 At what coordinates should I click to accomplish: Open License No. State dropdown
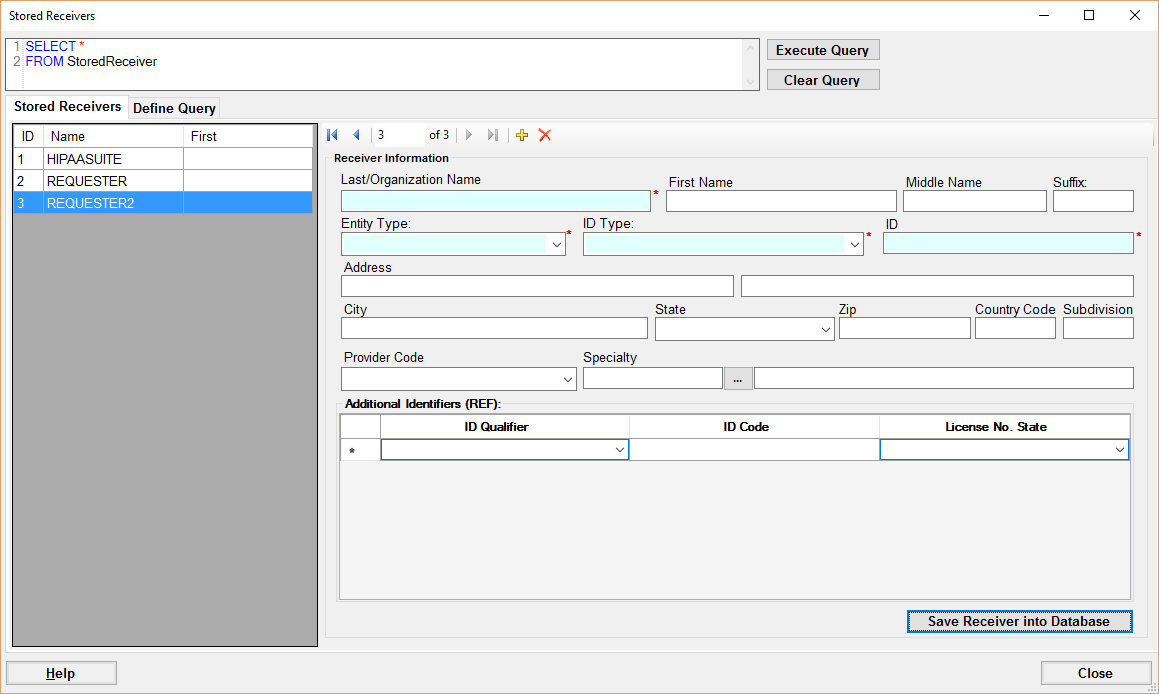tap(1119, 451)
